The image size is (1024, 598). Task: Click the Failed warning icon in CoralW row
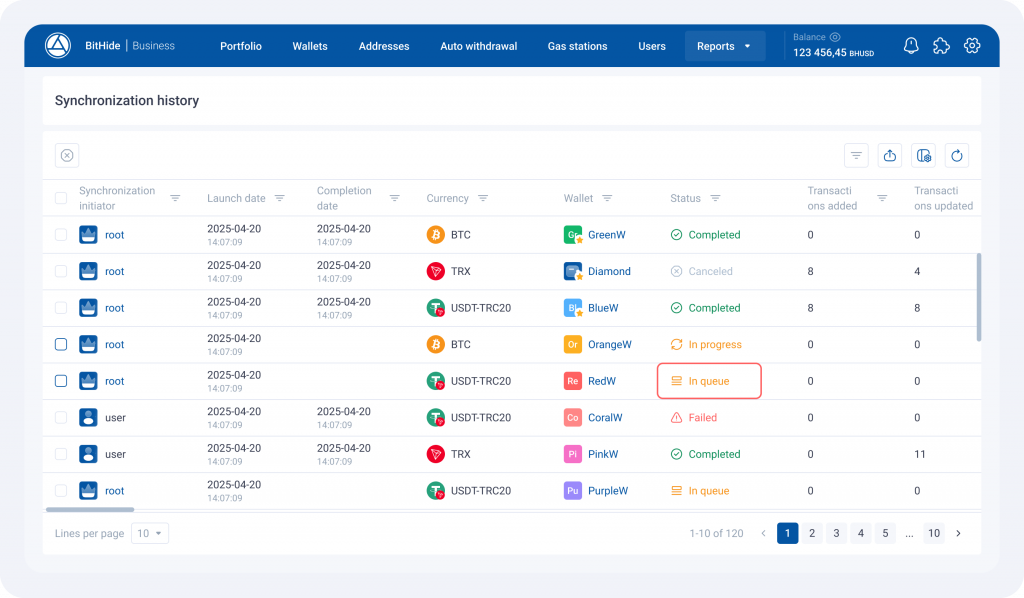click(677, 417)
